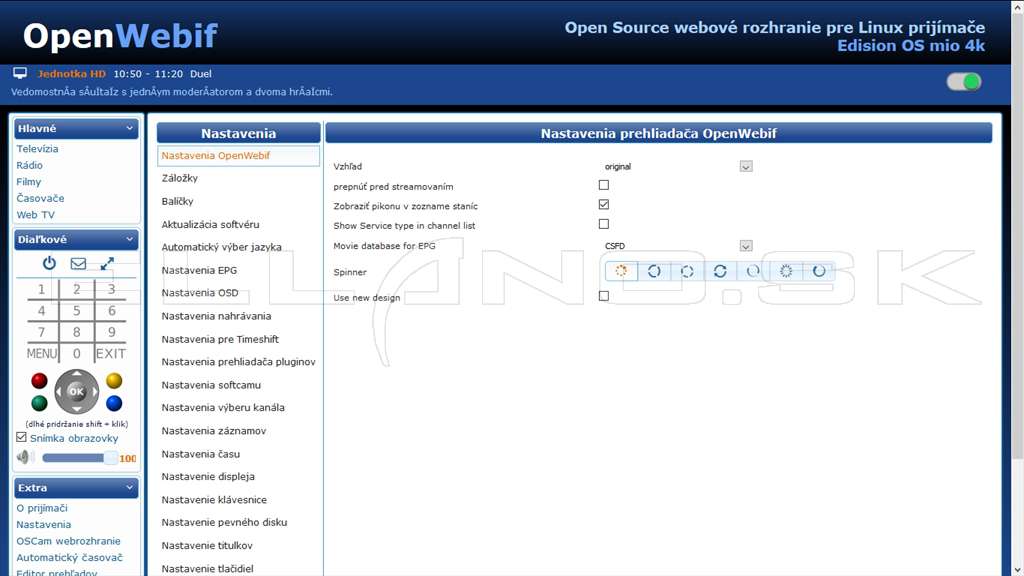Toggle 'Use new design' checkbox

[x=603, y=296]
